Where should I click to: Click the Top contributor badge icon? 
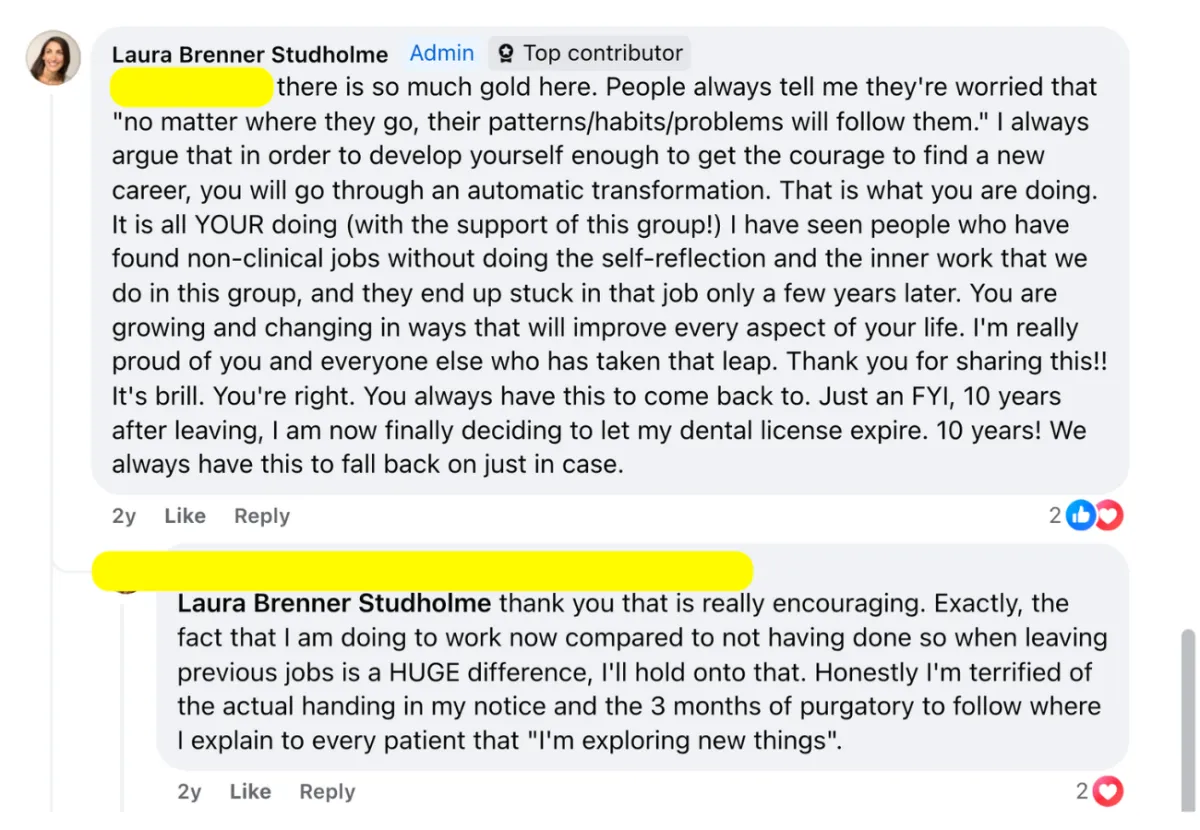pos(507,53)
